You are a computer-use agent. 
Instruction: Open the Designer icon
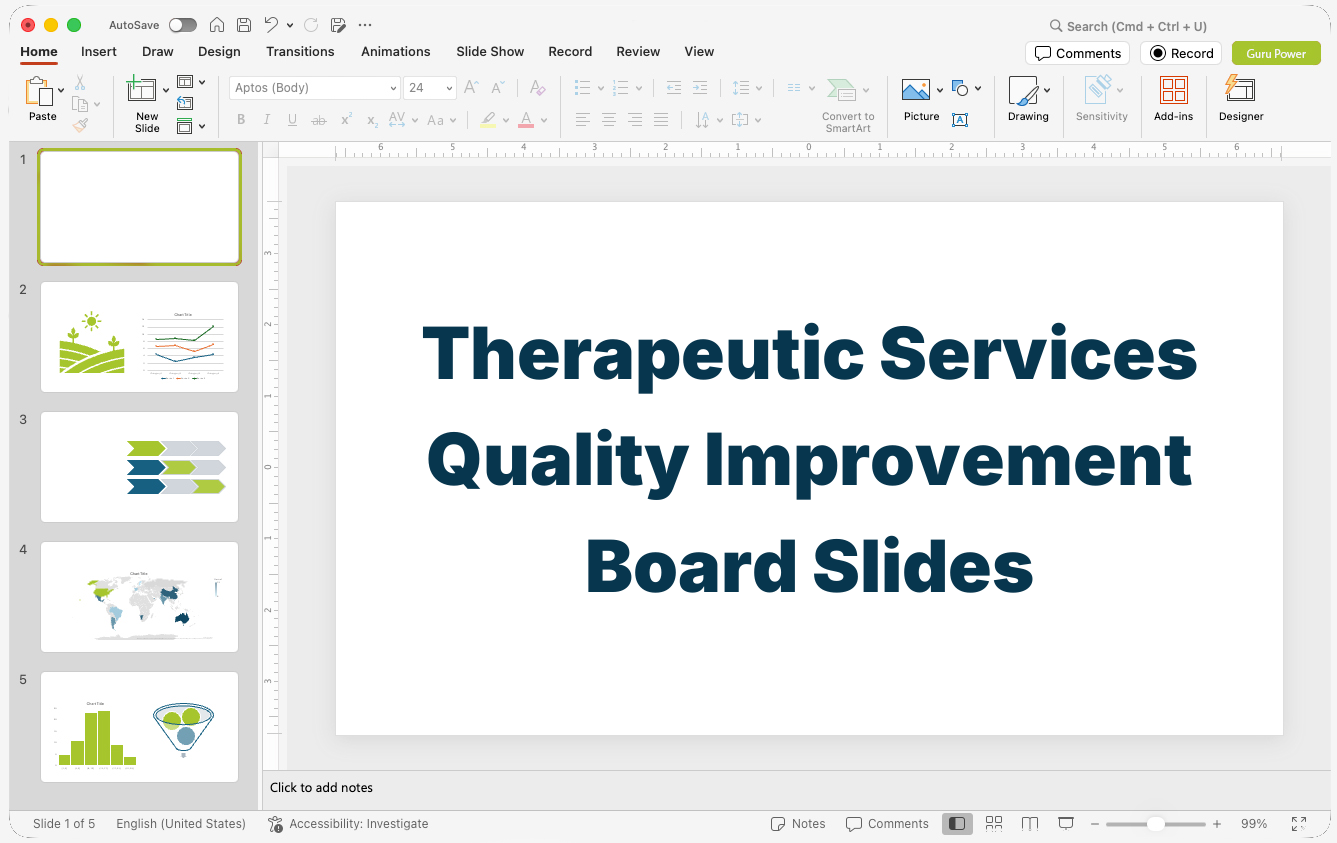[1240, 90]
